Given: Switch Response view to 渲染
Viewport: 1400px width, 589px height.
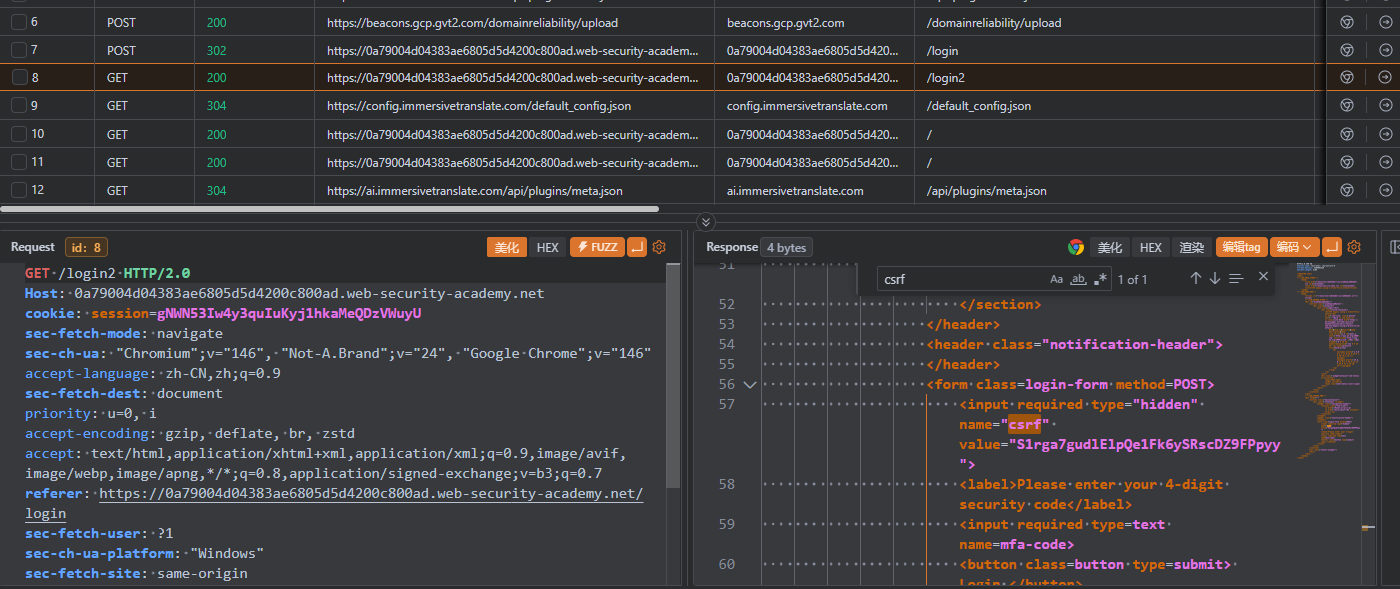Looking at the screenshot, I should pos(1191,247).
